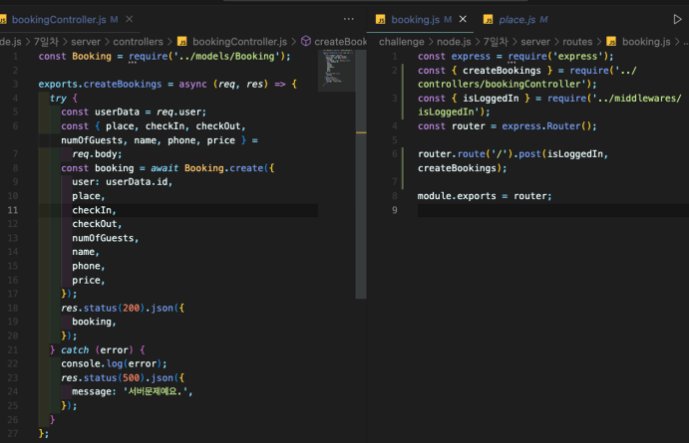Select 'challenge' in the right breadcrumb
Screen dimensions: 689x443
point(402,42)
